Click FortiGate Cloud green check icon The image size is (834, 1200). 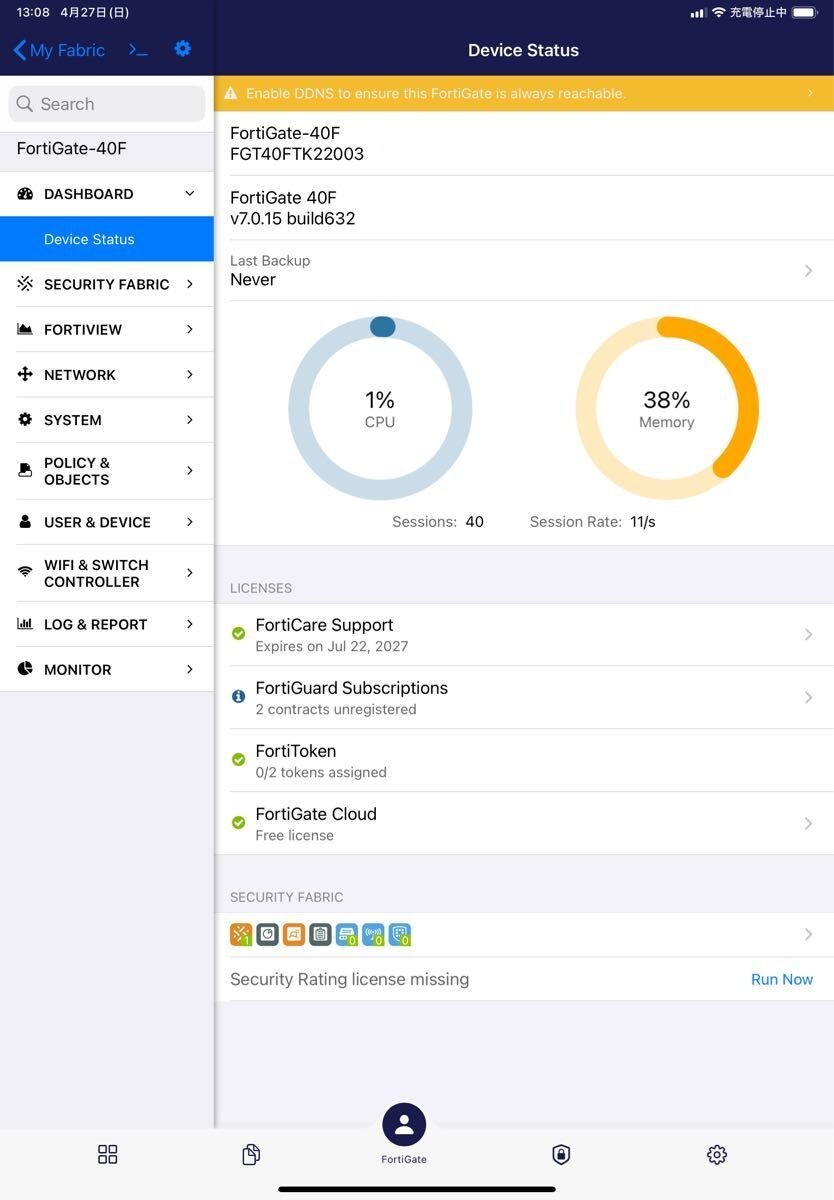(x=239, y=822)
